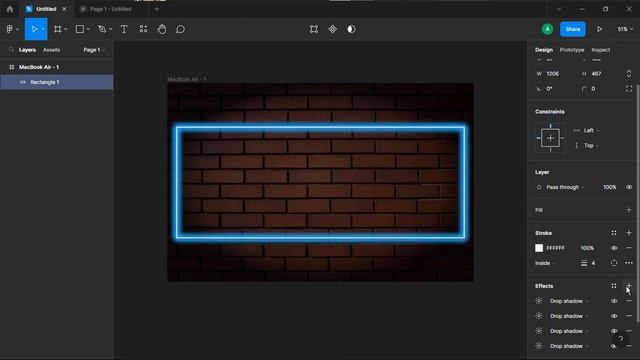The width and height of the screenshot is (640, 360).
Task: Hide the first Drop shadow effect
Action: (613, 301)
